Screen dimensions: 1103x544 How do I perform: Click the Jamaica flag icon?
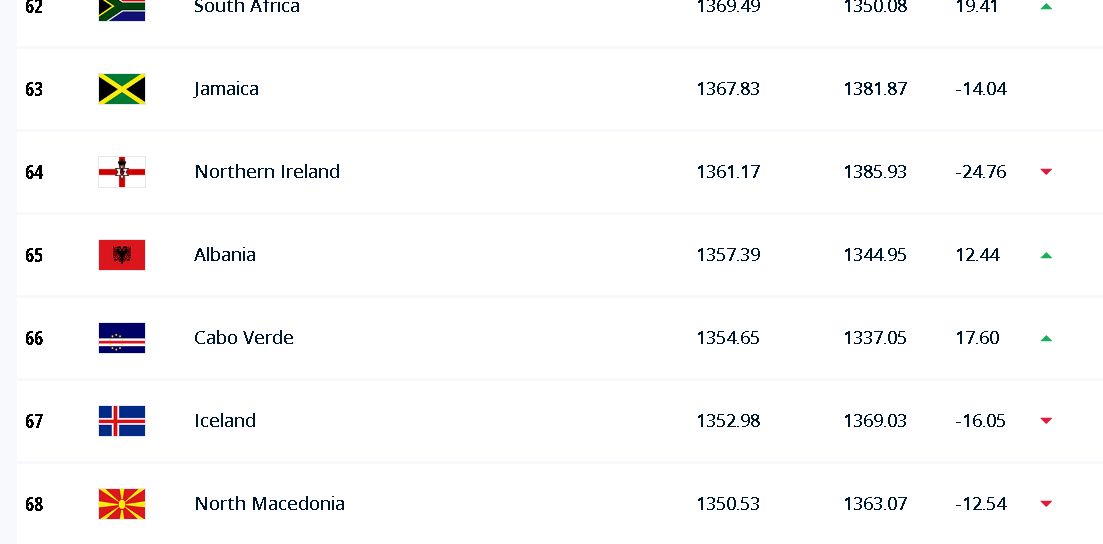pos(122,89)
